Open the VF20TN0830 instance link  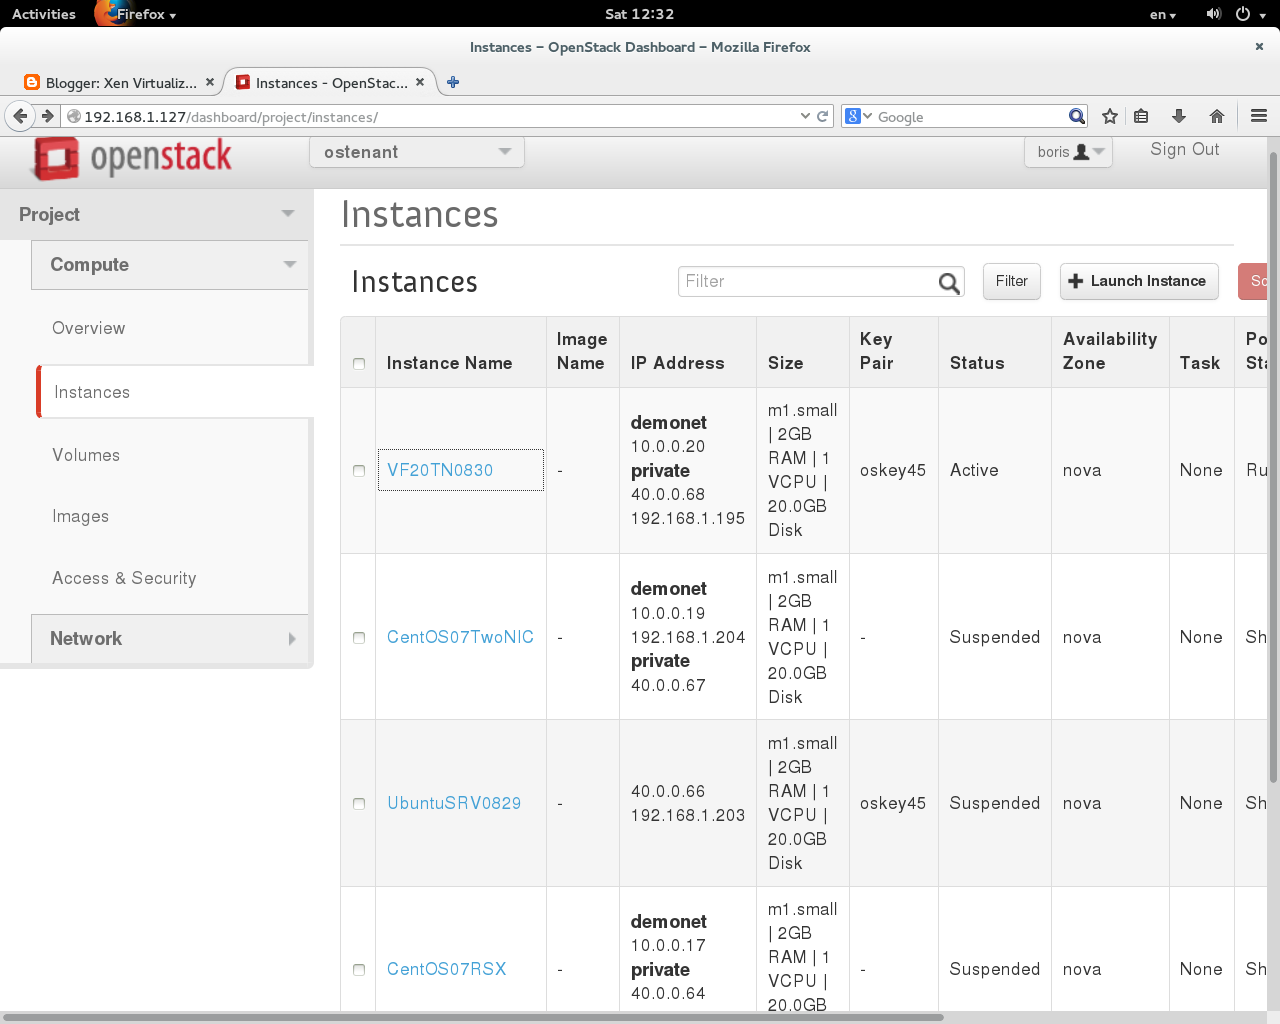(x=440, y=470)
